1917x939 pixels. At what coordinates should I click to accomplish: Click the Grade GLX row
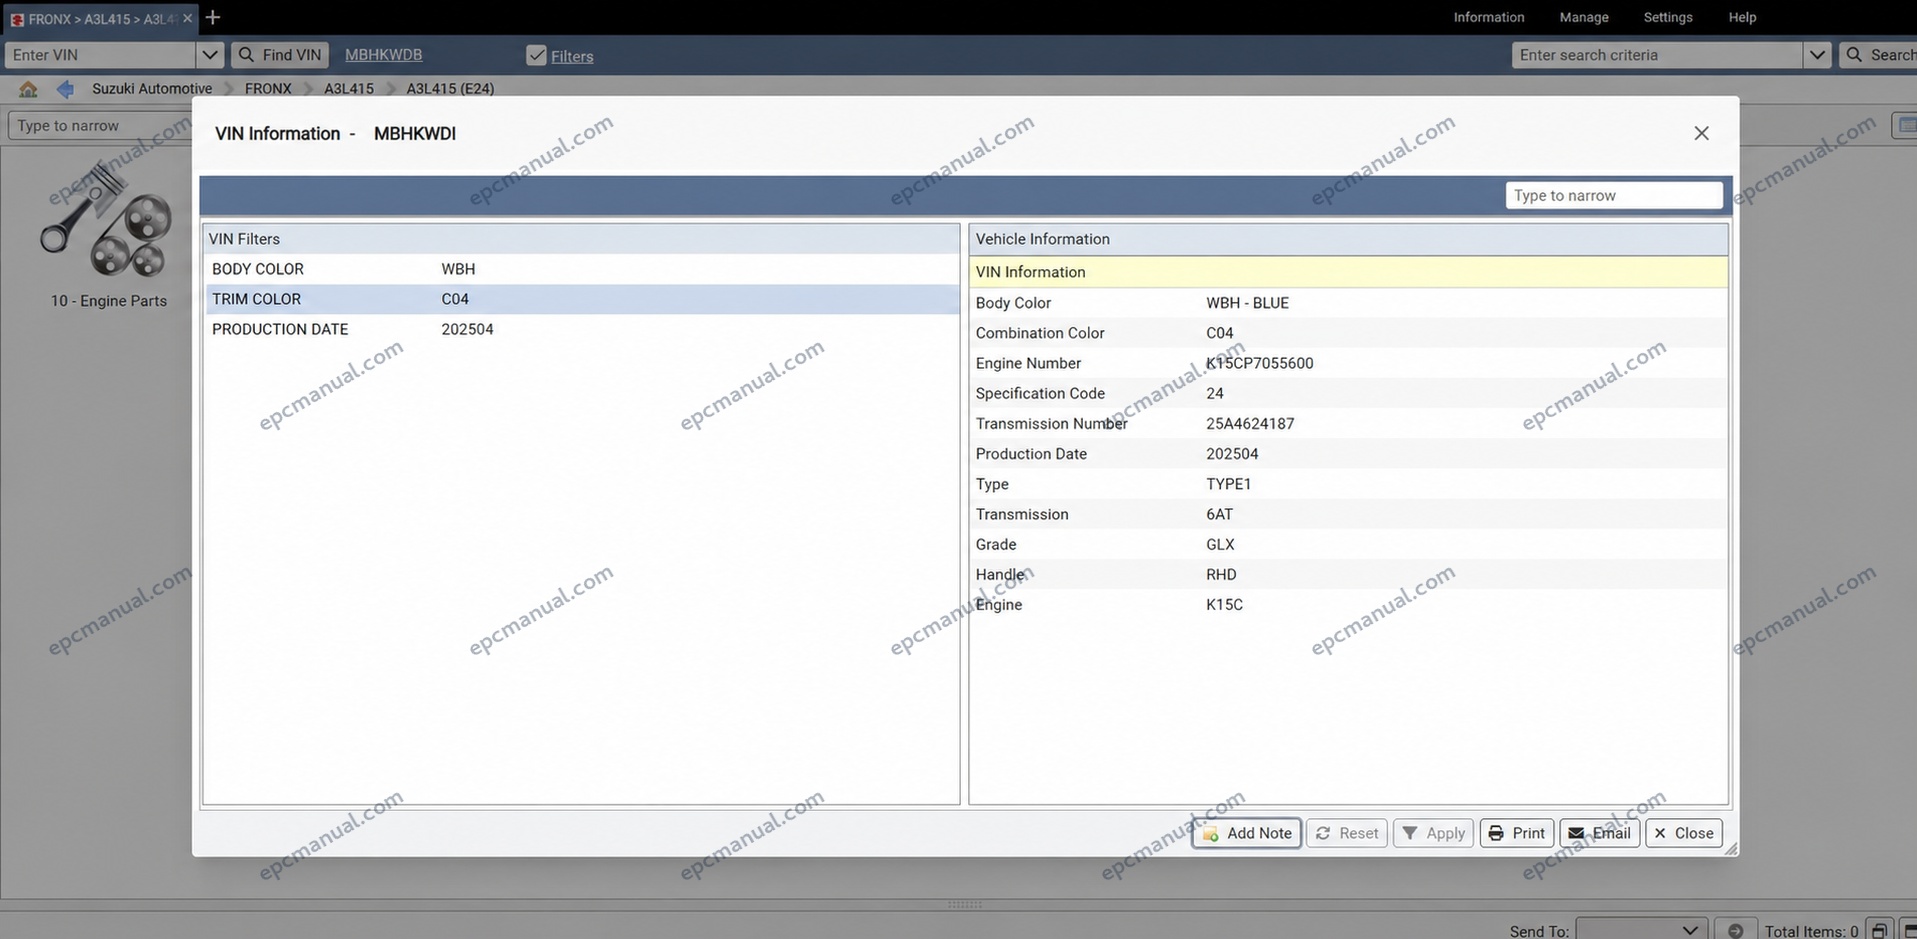tap(1348, 544)
